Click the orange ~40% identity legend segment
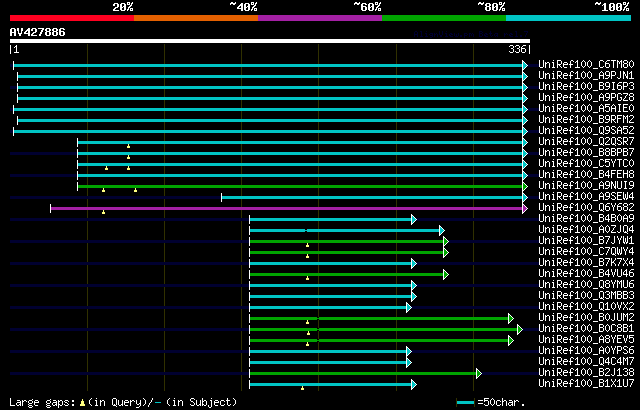The image size is (640, 410). [x=196, y=18]
